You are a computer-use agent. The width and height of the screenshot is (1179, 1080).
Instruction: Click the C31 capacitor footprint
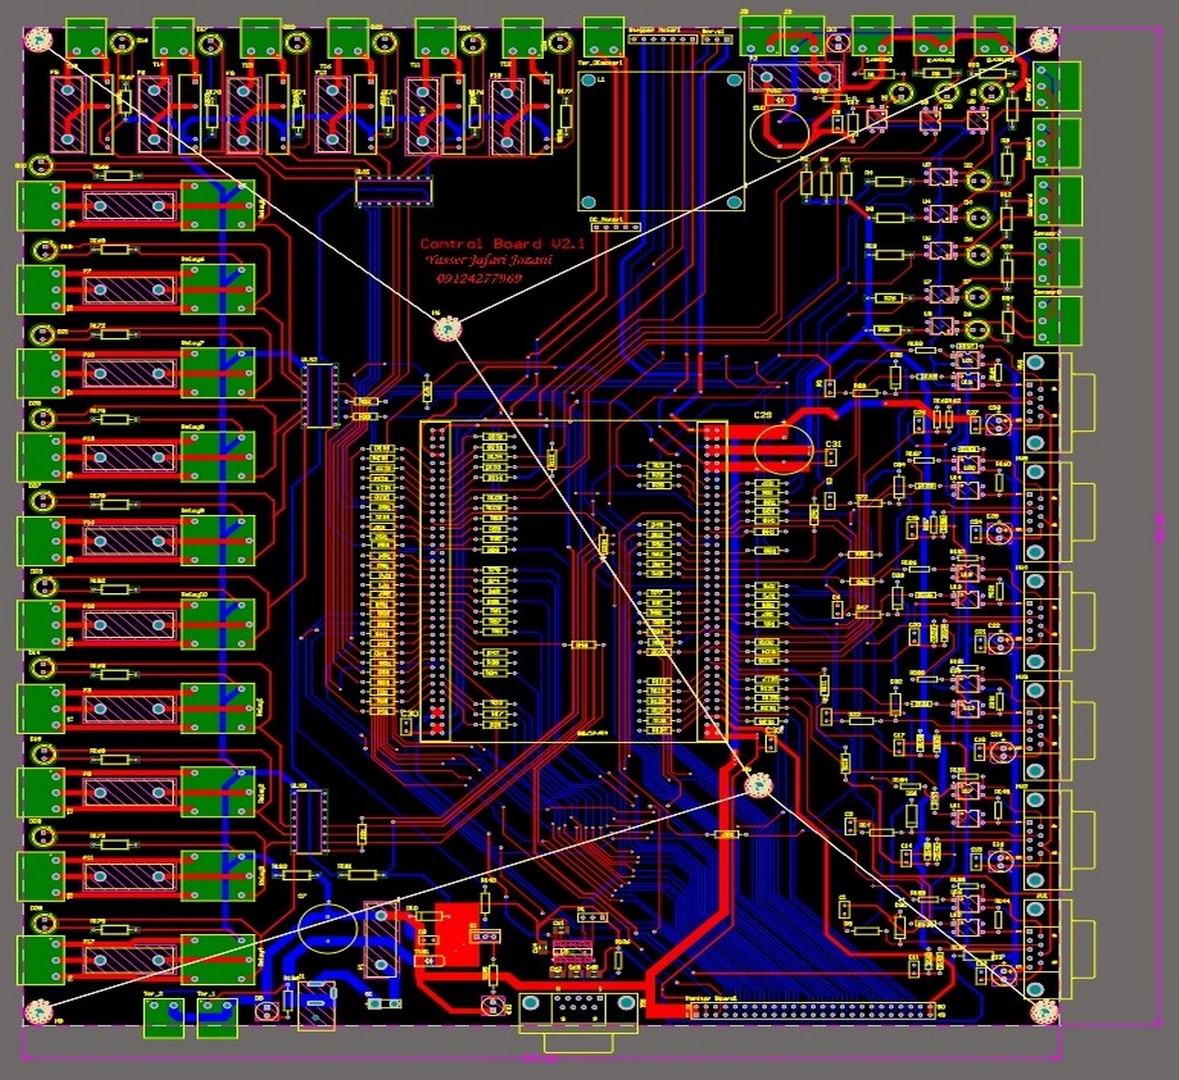831,457
